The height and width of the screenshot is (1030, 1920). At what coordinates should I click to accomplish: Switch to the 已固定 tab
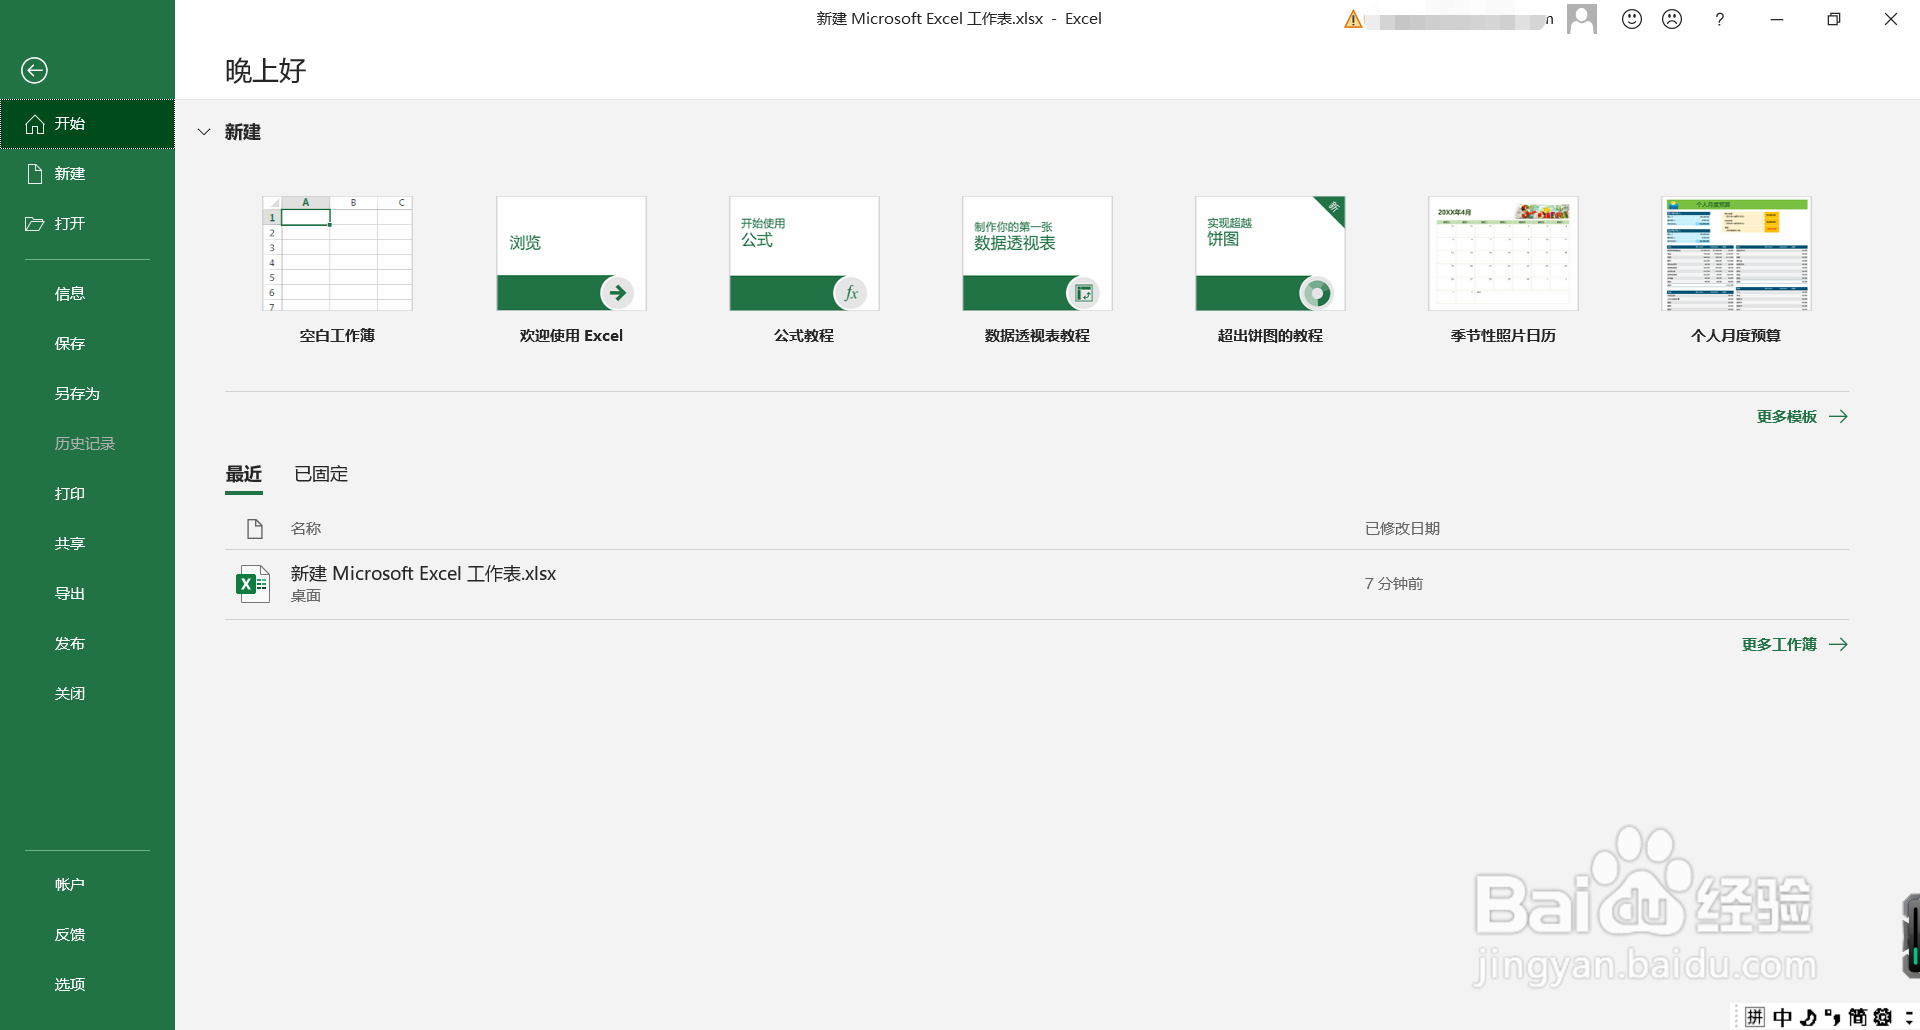pyautogui.click(x=321, y=474)
